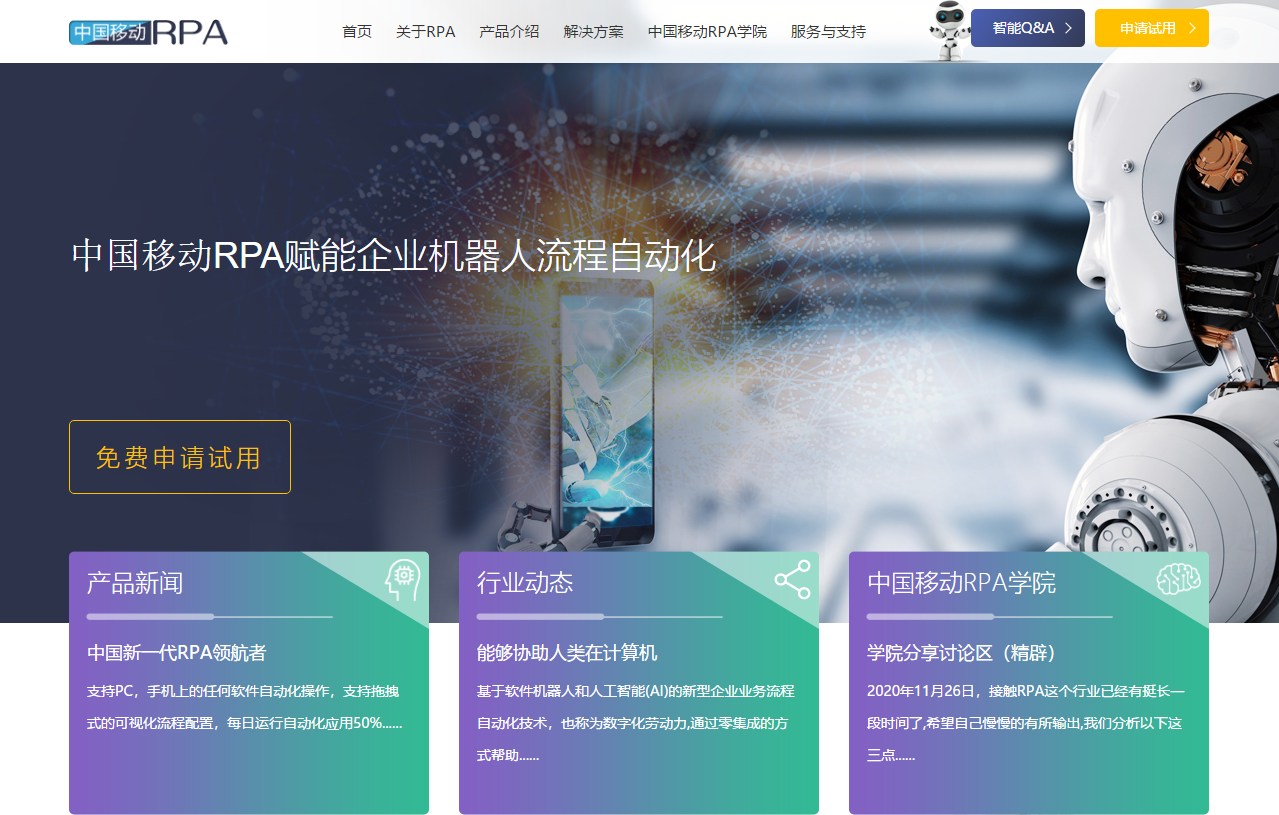Open the 产品新闻 card heading
Image resolution: width=1279 pixels, height=815 pixels.
(x=135, y=583)
